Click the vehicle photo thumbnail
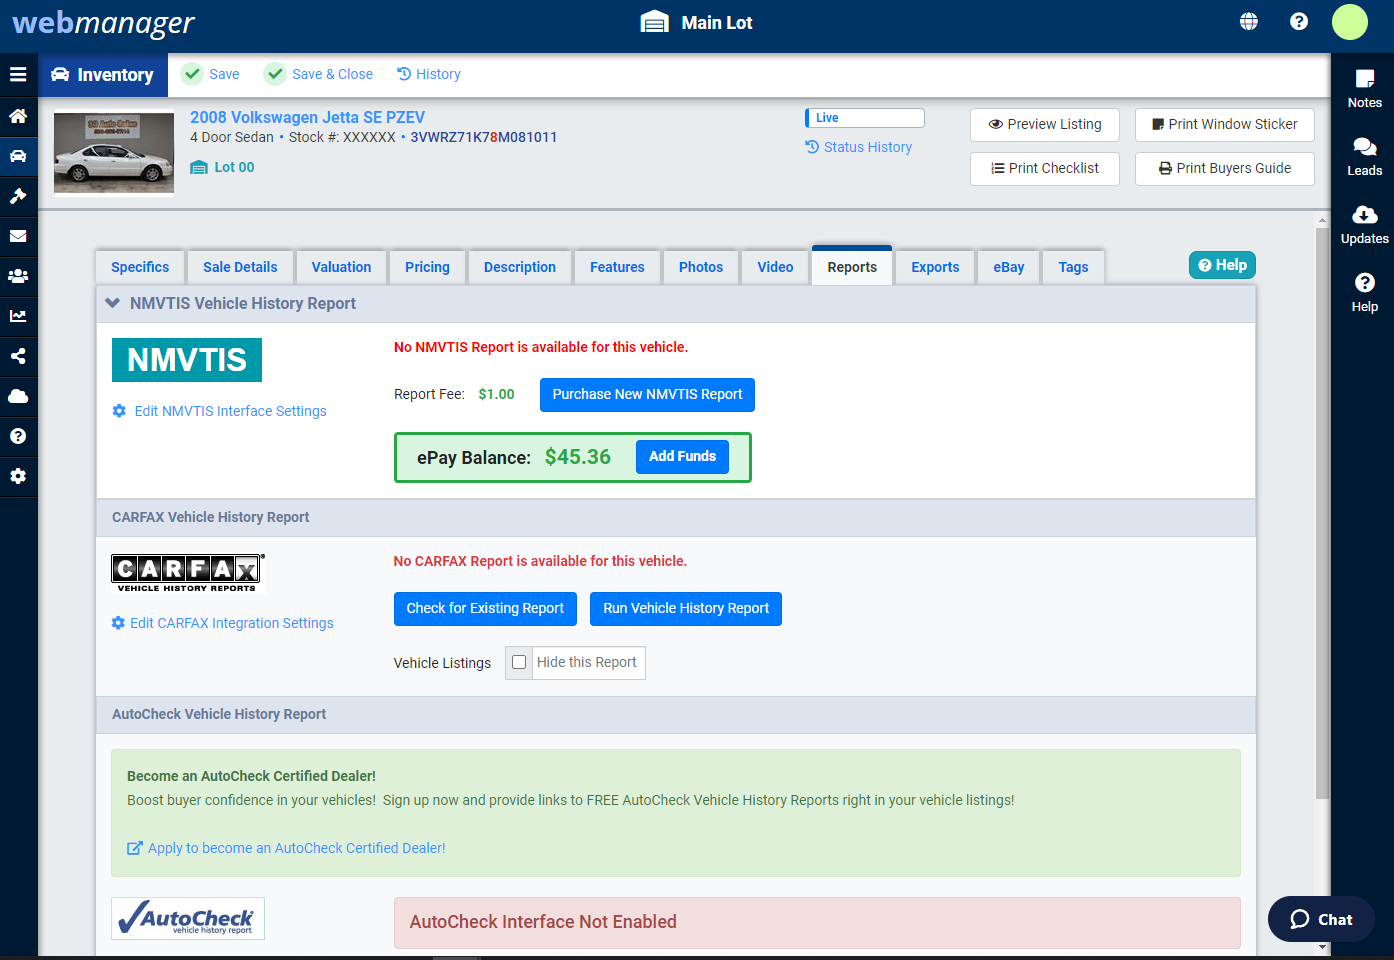1394x960 pixels. point(114,153)
